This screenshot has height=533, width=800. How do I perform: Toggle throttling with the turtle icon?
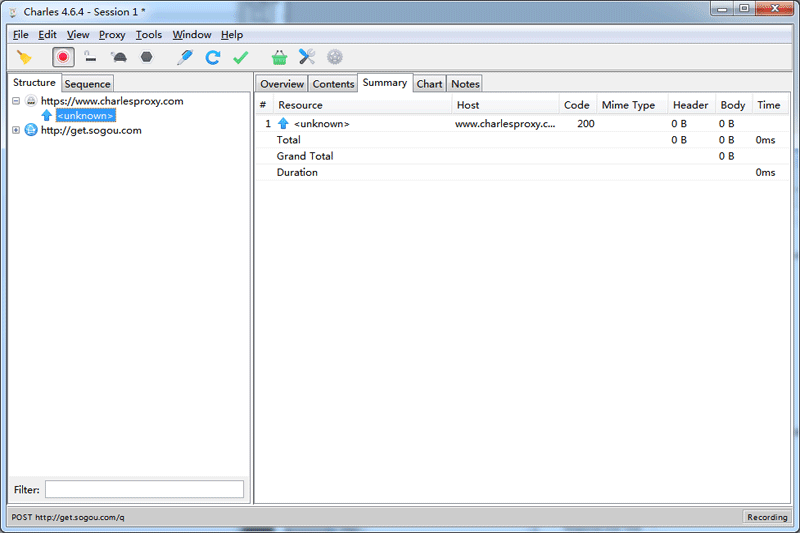tap(118, 58)
